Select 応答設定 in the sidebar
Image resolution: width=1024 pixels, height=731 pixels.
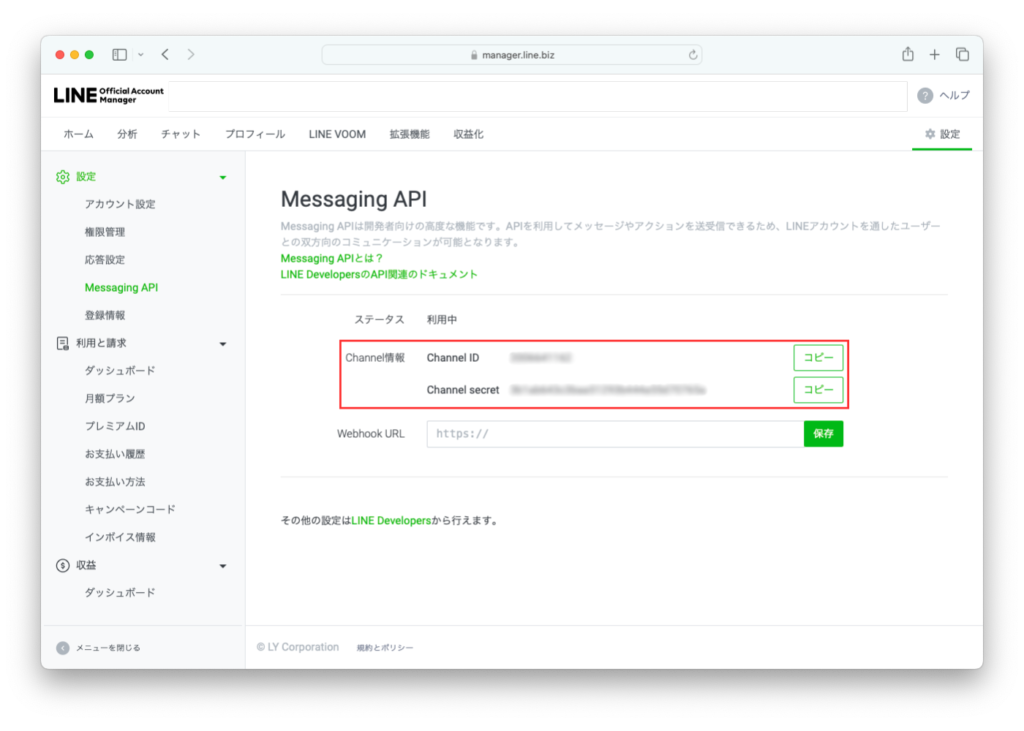click(x=105, y=260)
